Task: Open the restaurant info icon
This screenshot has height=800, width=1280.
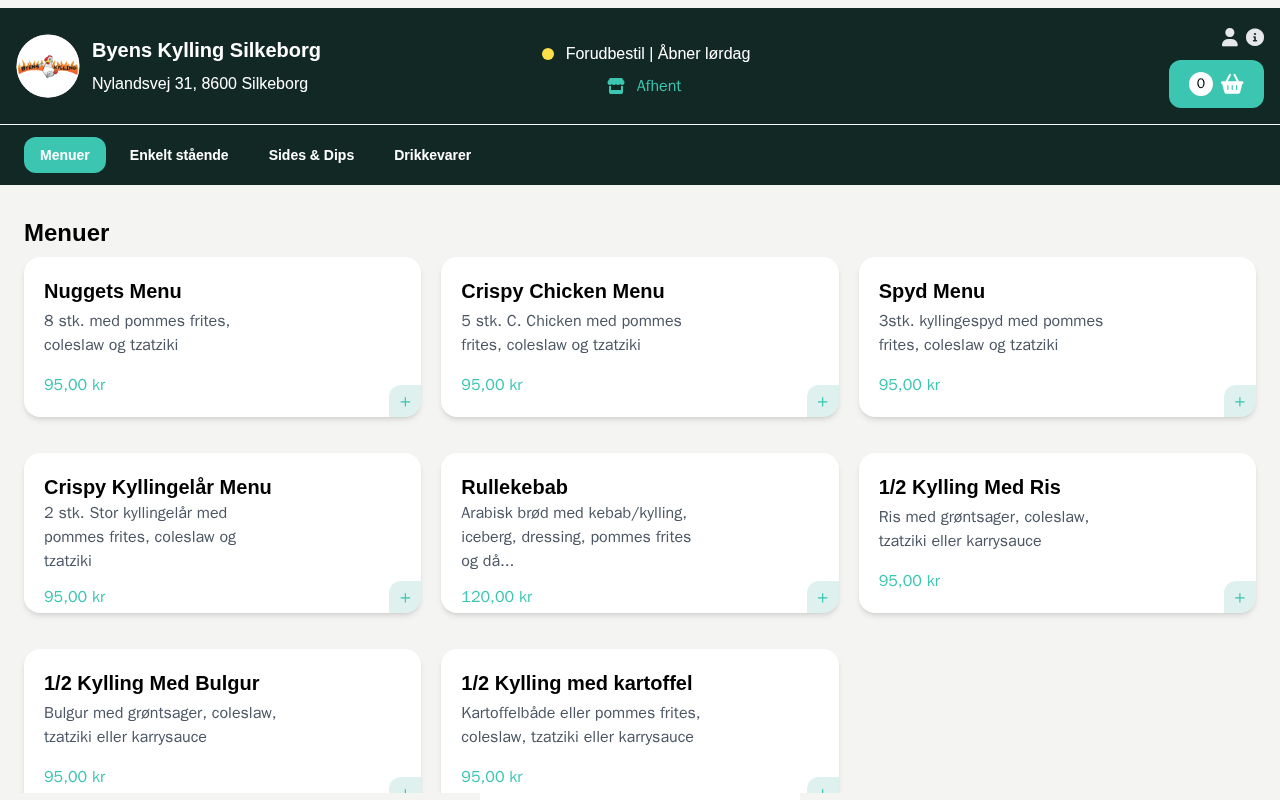Action: [x=1255, y=37]
